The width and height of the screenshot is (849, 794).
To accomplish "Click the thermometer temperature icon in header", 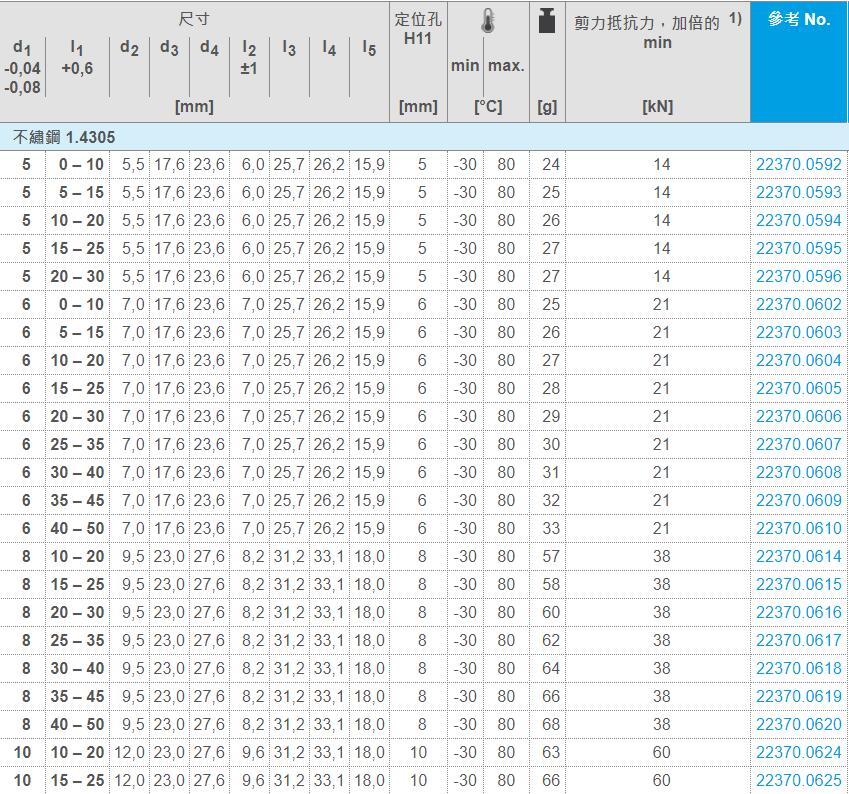I will pos(487,23).
